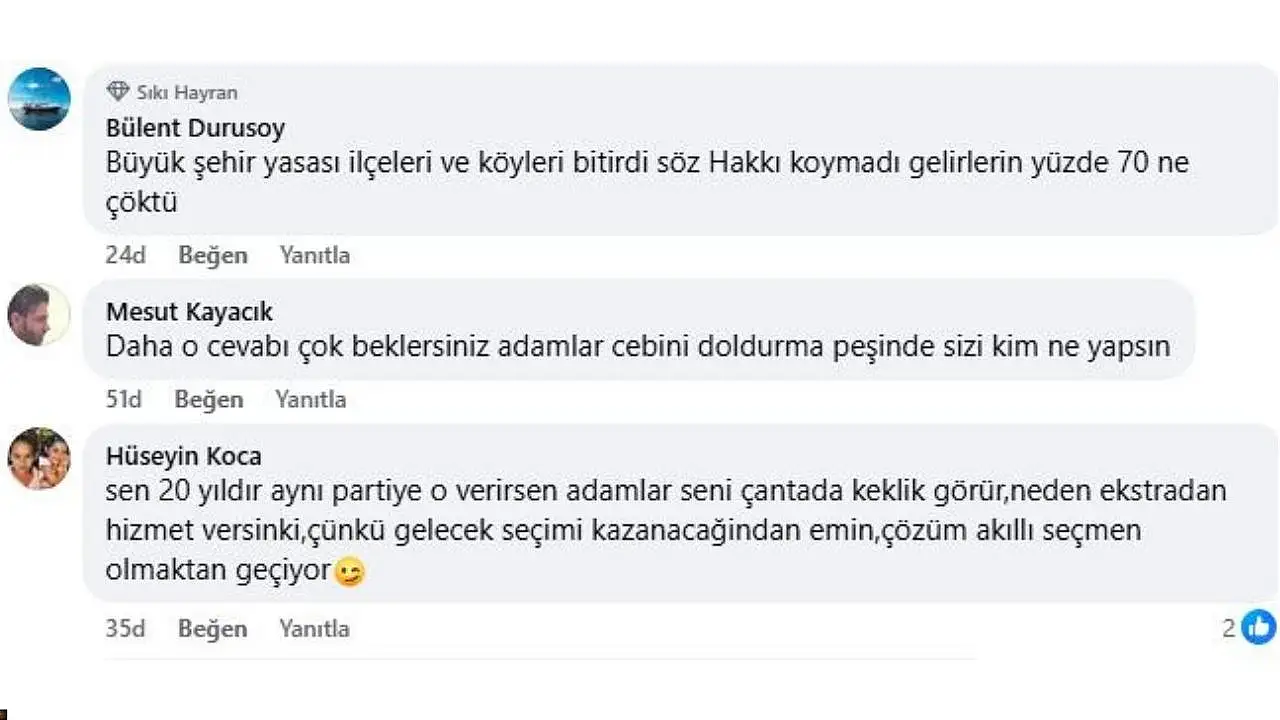1280x720 pixels.
Task: Click the blue thumbs-up reaction icon
Action: (1259, 628)
